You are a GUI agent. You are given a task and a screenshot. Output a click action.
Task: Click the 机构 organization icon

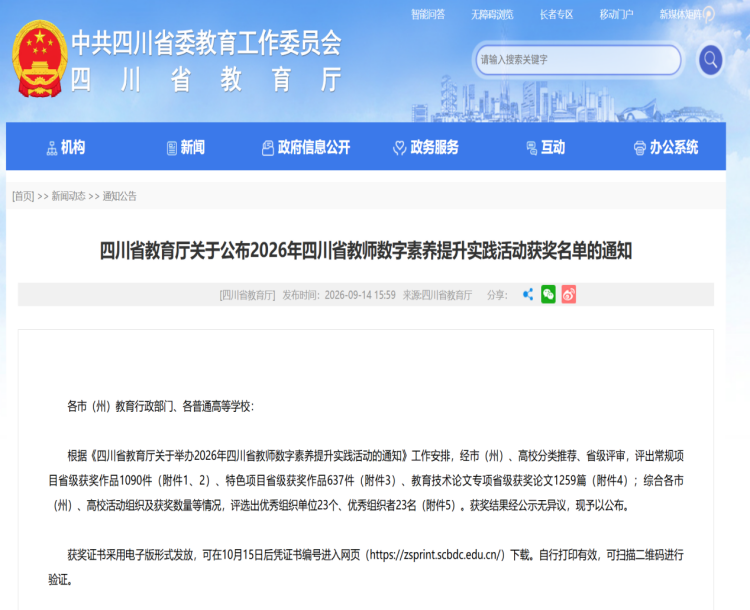click(x=52, y=148)
